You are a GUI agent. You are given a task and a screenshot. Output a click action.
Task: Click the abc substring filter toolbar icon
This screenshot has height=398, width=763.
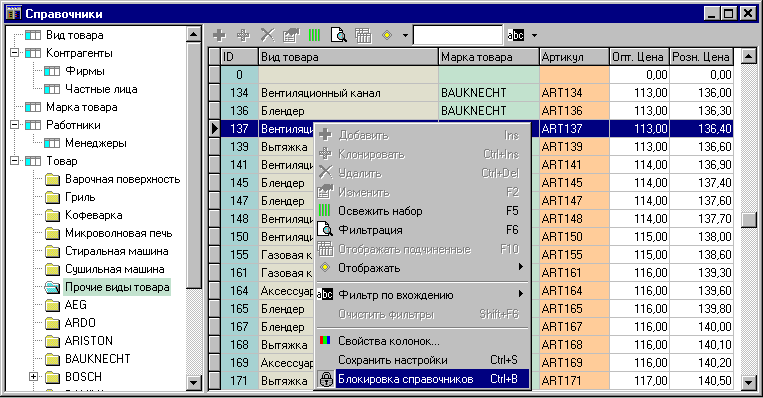[x=516, y=35]
